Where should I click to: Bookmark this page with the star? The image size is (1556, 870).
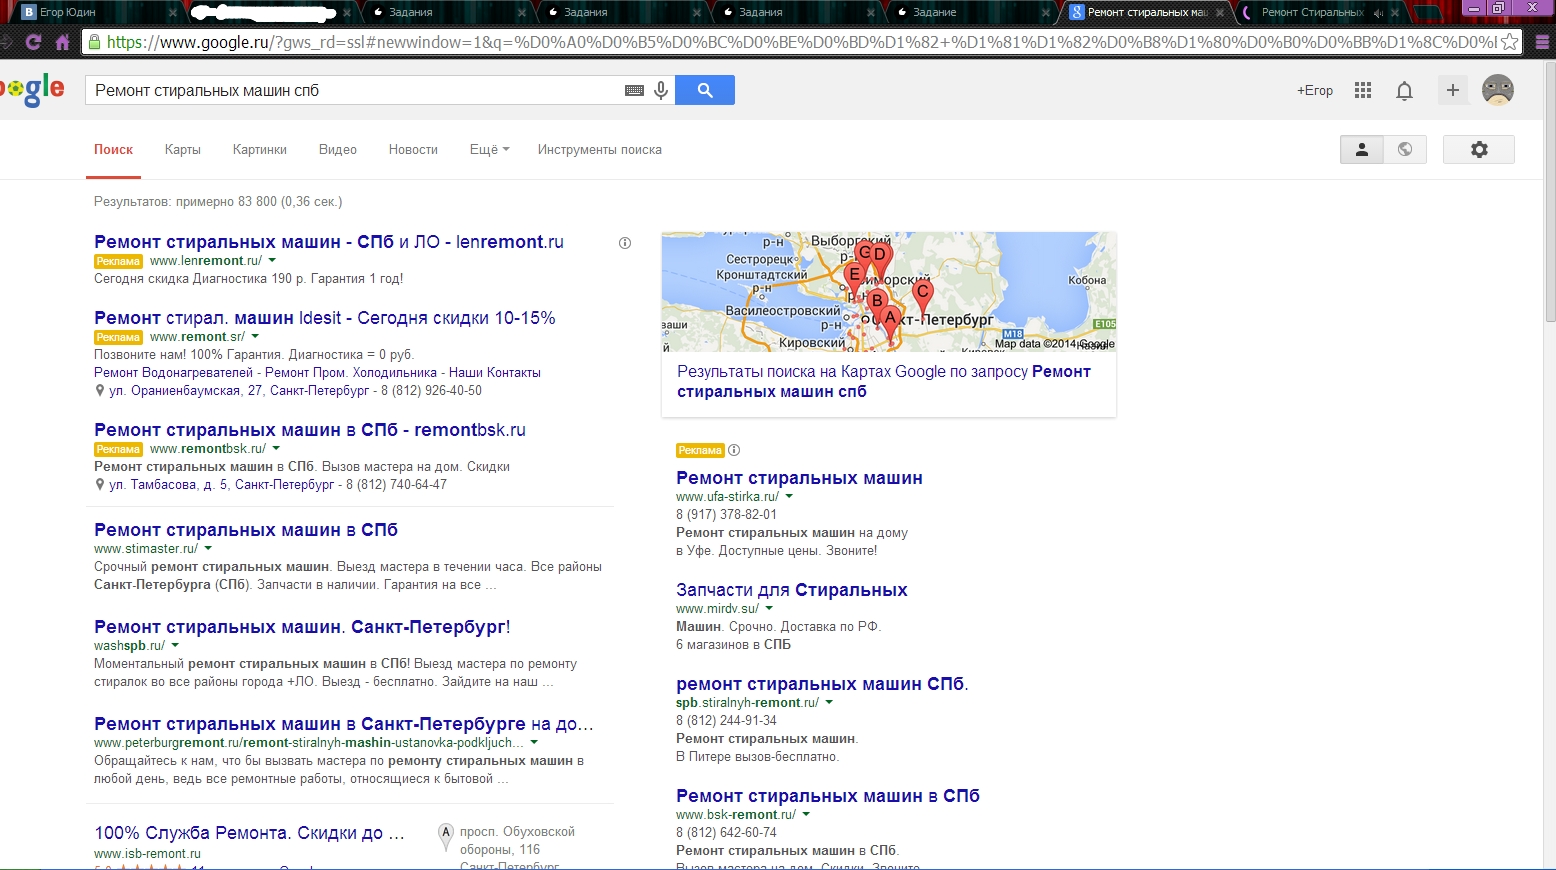tap(1510, 42)
